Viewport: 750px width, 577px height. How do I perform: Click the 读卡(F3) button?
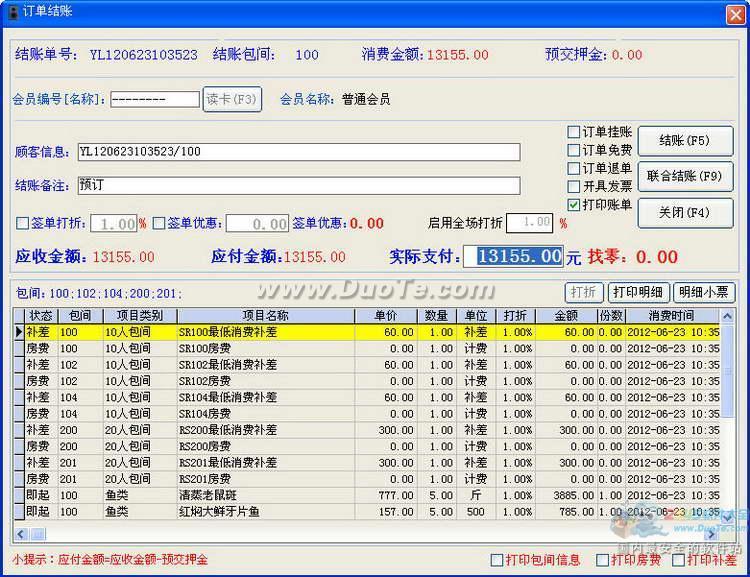(x=232, y=99)
